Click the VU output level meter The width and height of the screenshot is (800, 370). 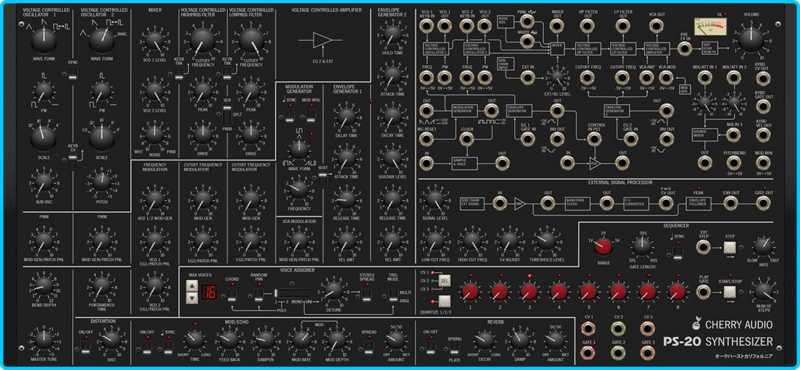(709, 28)
